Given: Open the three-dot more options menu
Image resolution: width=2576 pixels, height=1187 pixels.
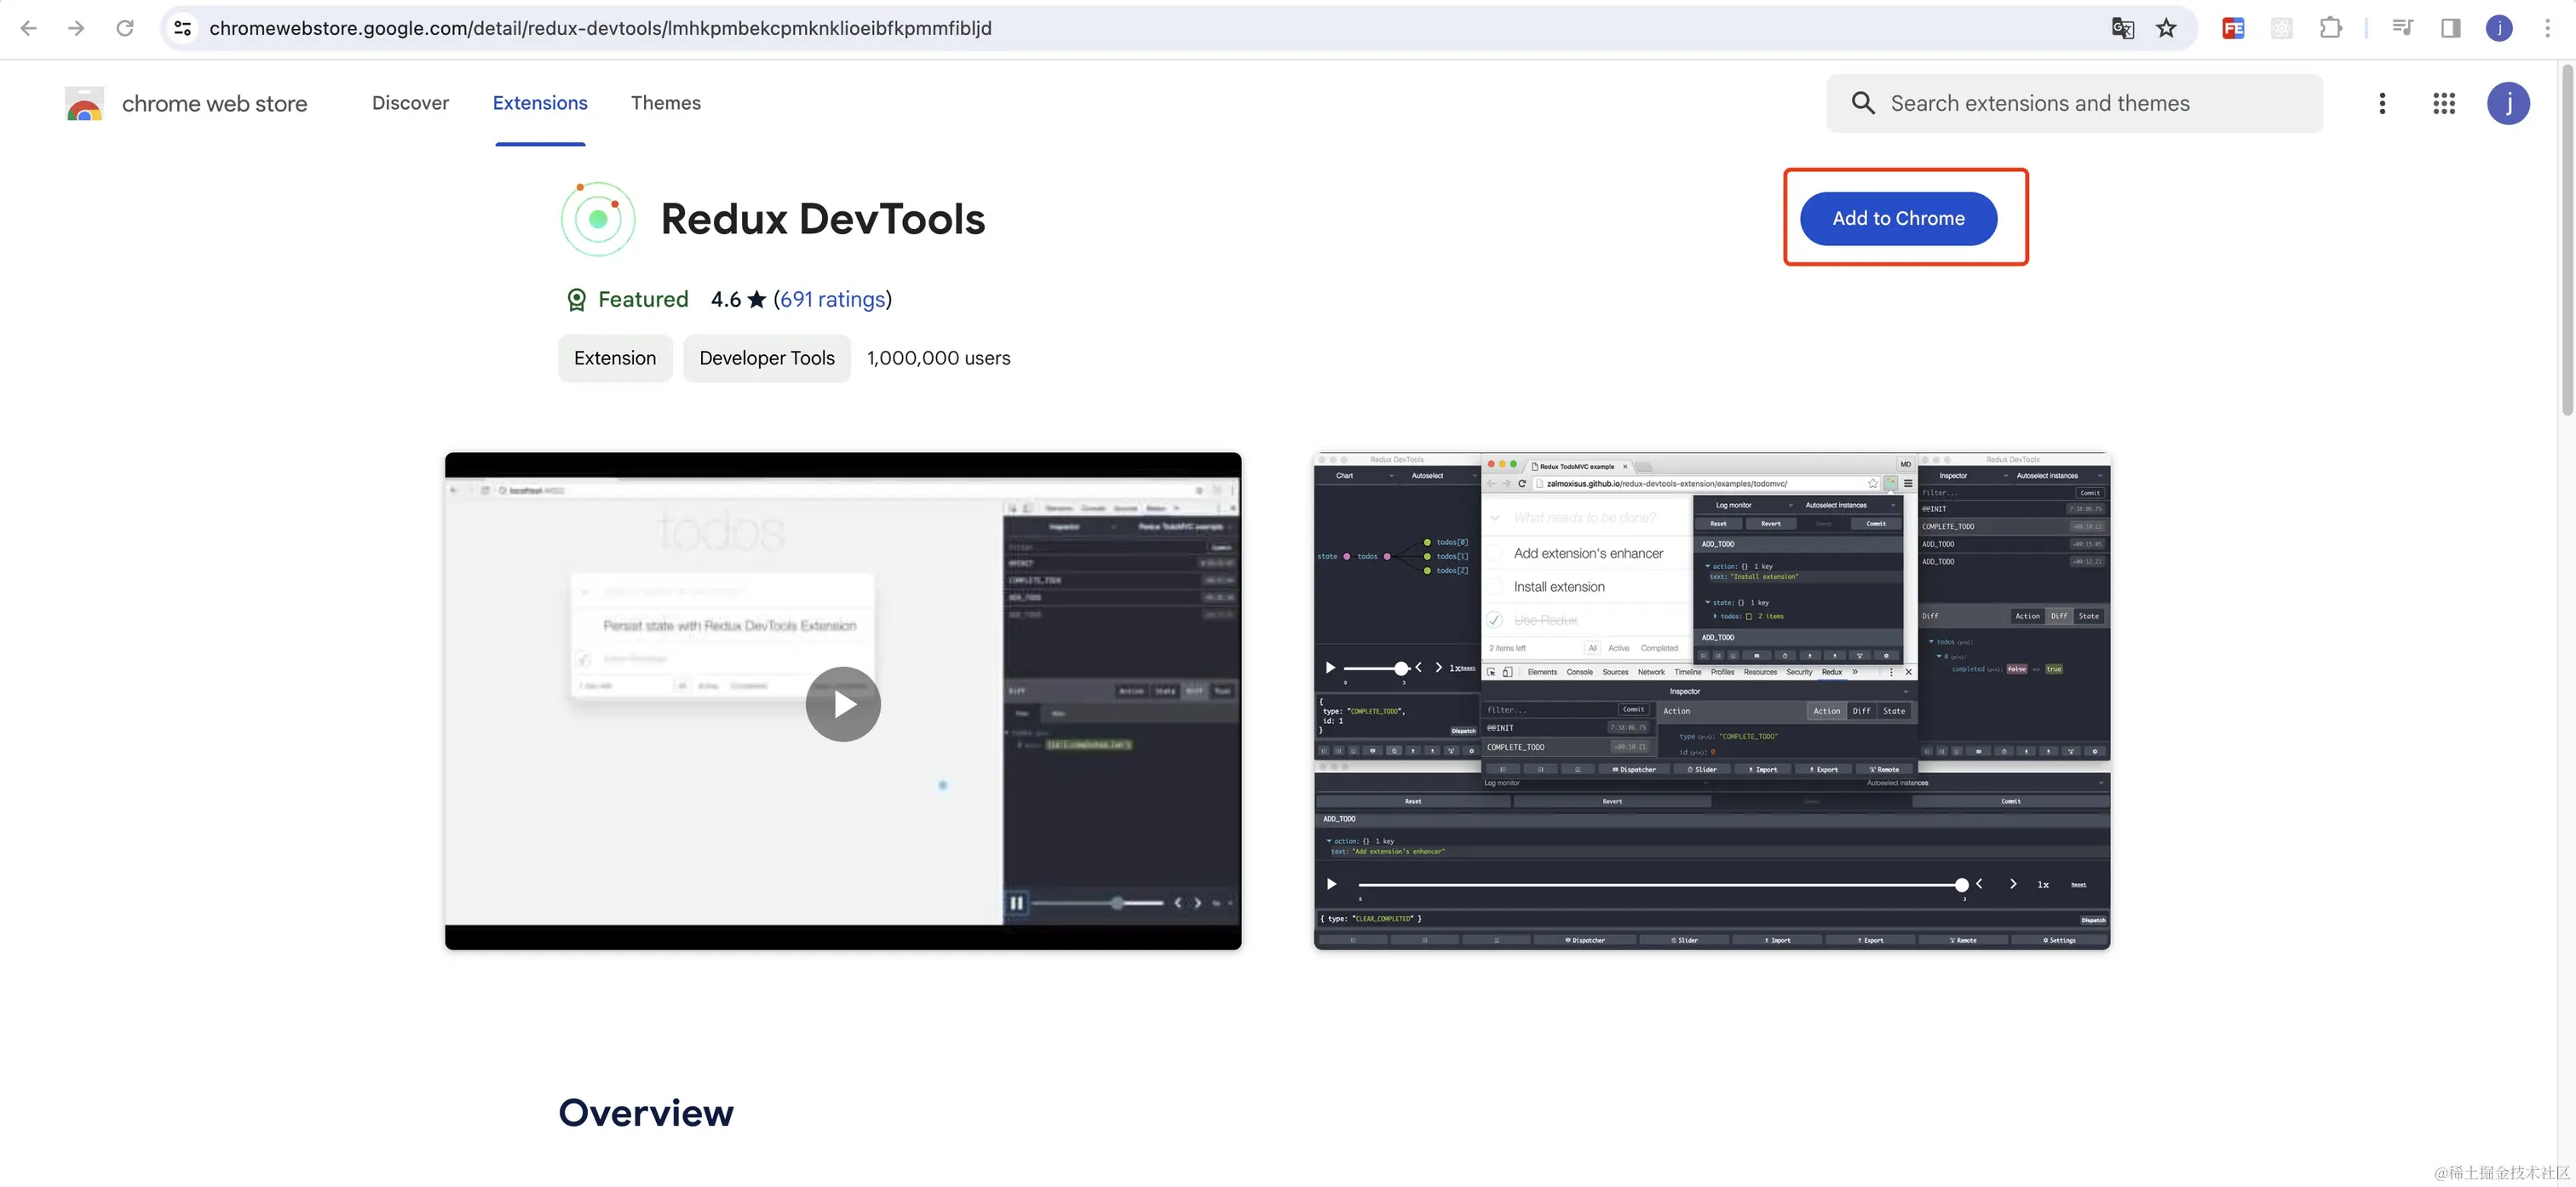Looking at the screenshot, I should (2382, 103).
